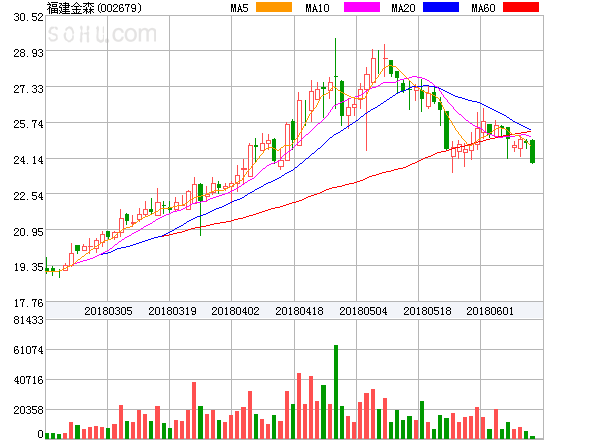
Task: Click the 24.14 price axis label
Action: 28,160
